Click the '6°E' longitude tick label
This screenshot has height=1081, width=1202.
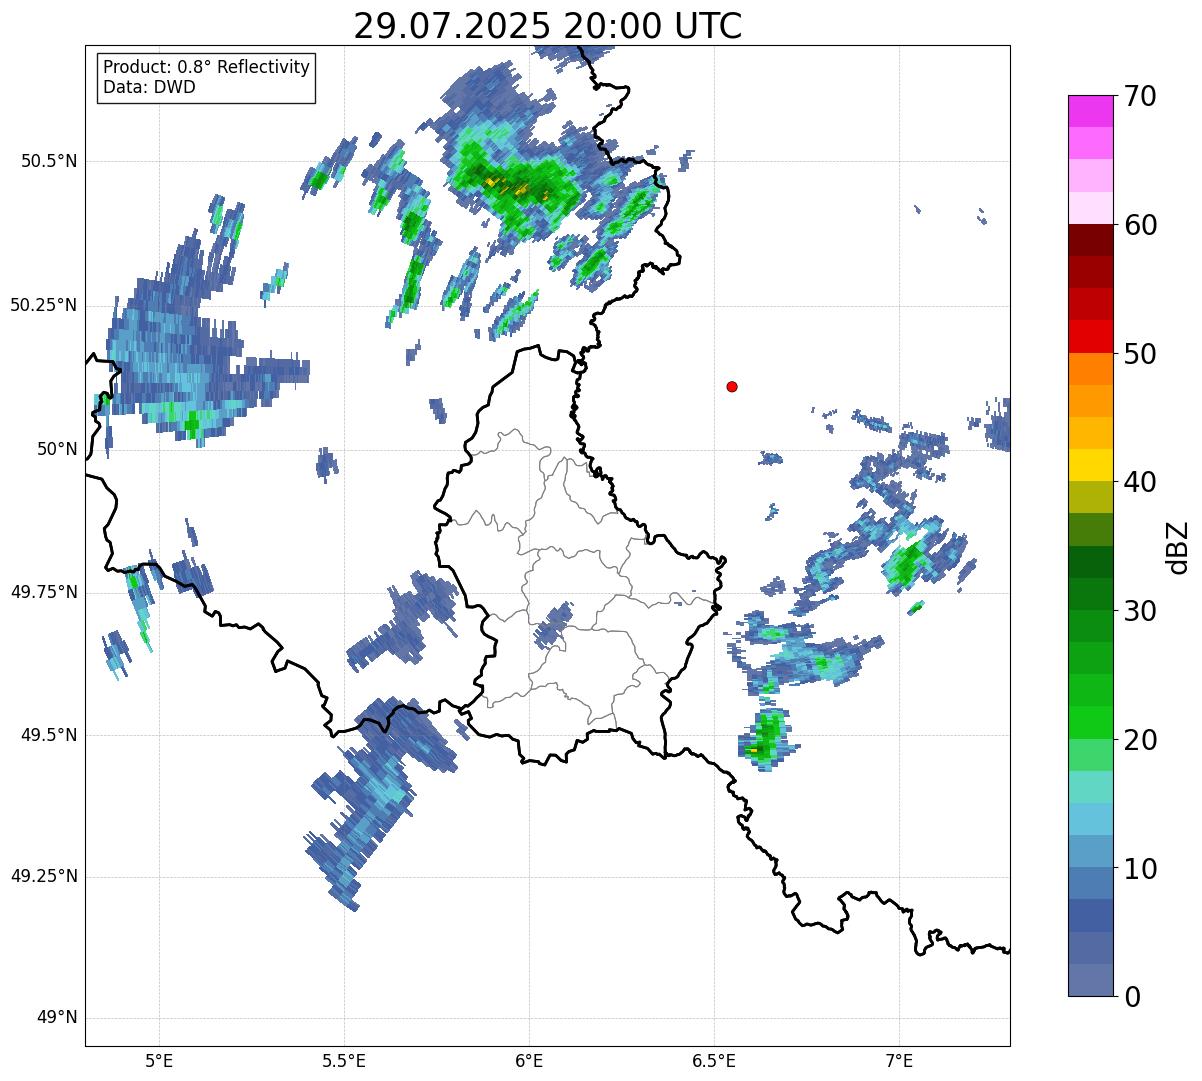click(x=530, y=1062)
